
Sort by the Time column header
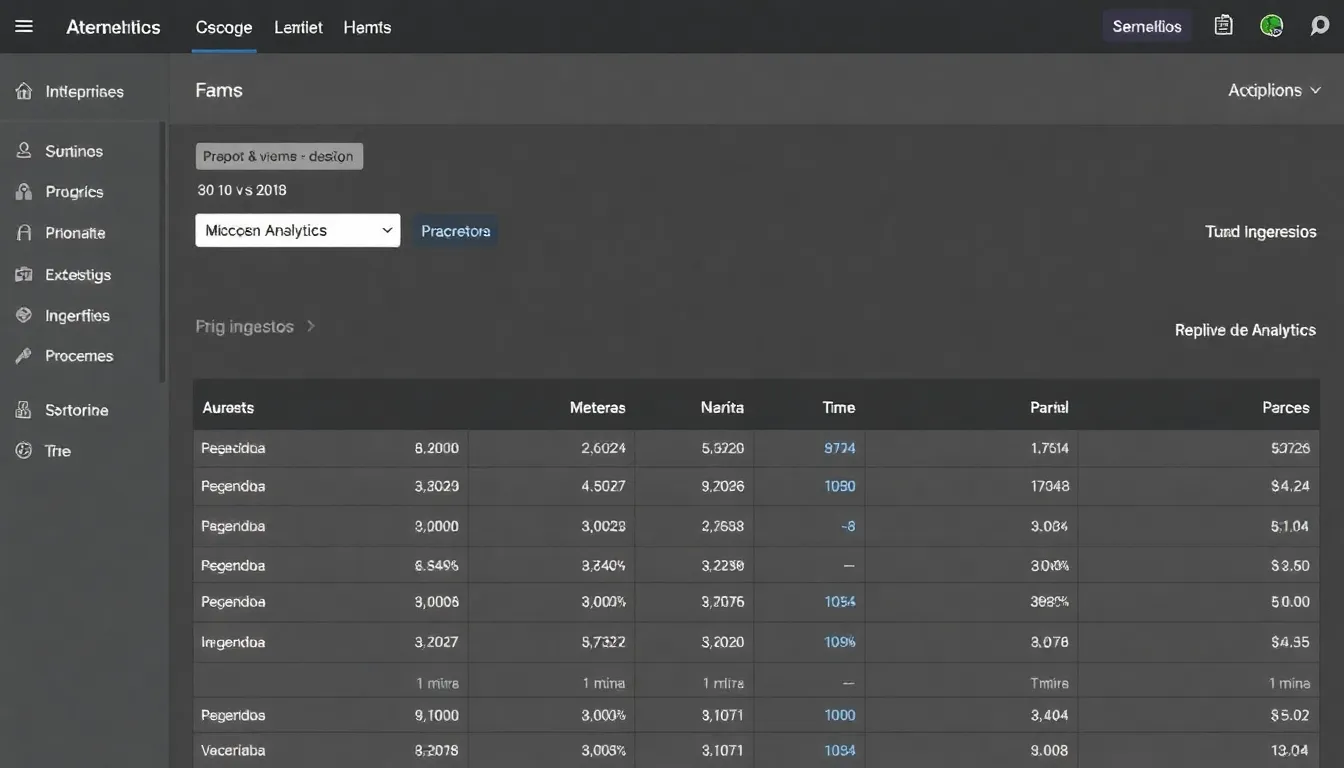[839, 407]
